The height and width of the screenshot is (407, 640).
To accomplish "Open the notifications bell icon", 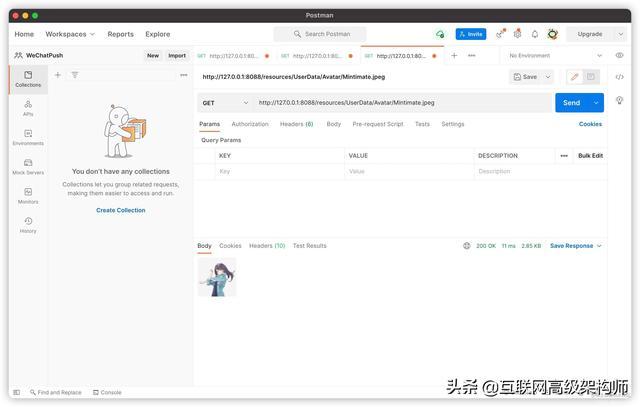I will click(x=535, y=34).
